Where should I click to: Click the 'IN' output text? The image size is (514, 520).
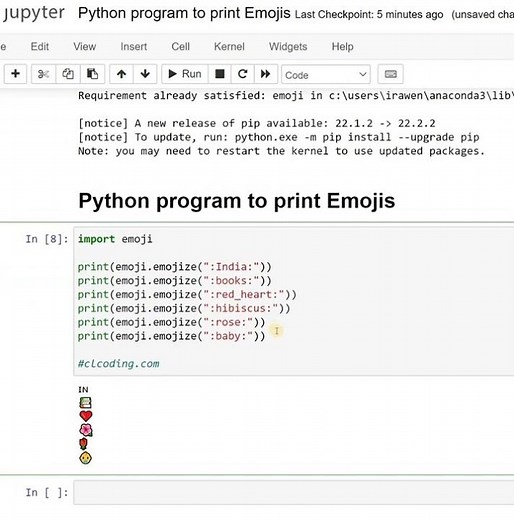83,389
